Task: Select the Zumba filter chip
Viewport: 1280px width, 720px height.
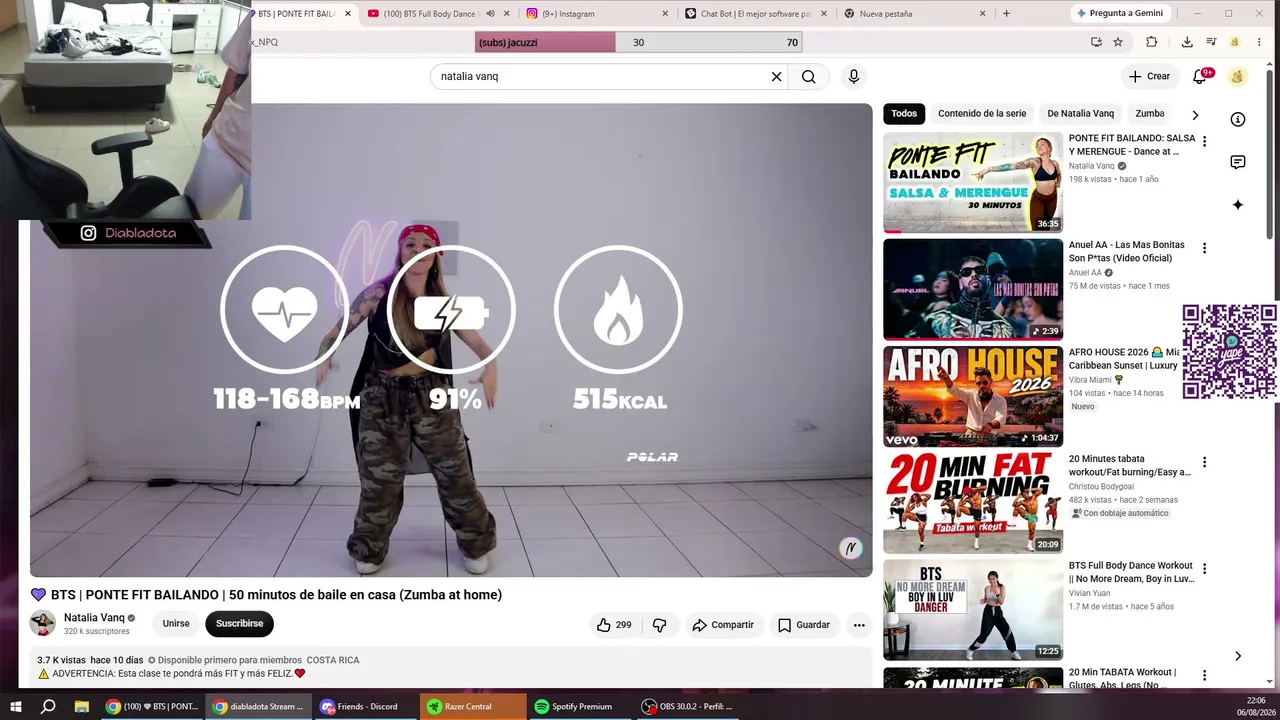Action: [1150, 114]
